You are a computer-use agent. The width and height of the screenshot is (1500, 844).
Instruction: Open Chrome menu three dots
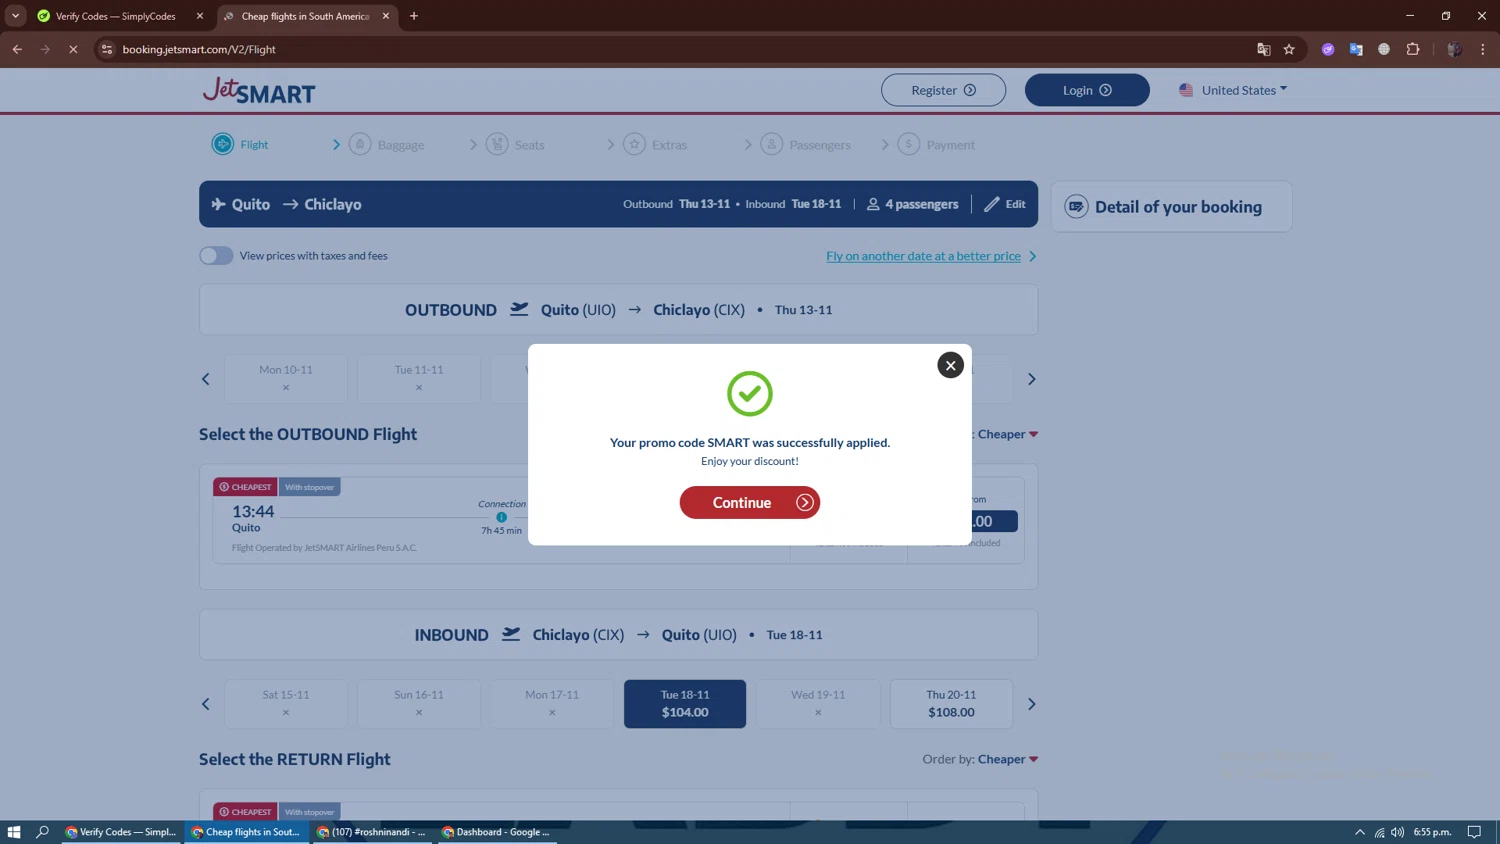pyautogui.click(x=1483, y=49)
